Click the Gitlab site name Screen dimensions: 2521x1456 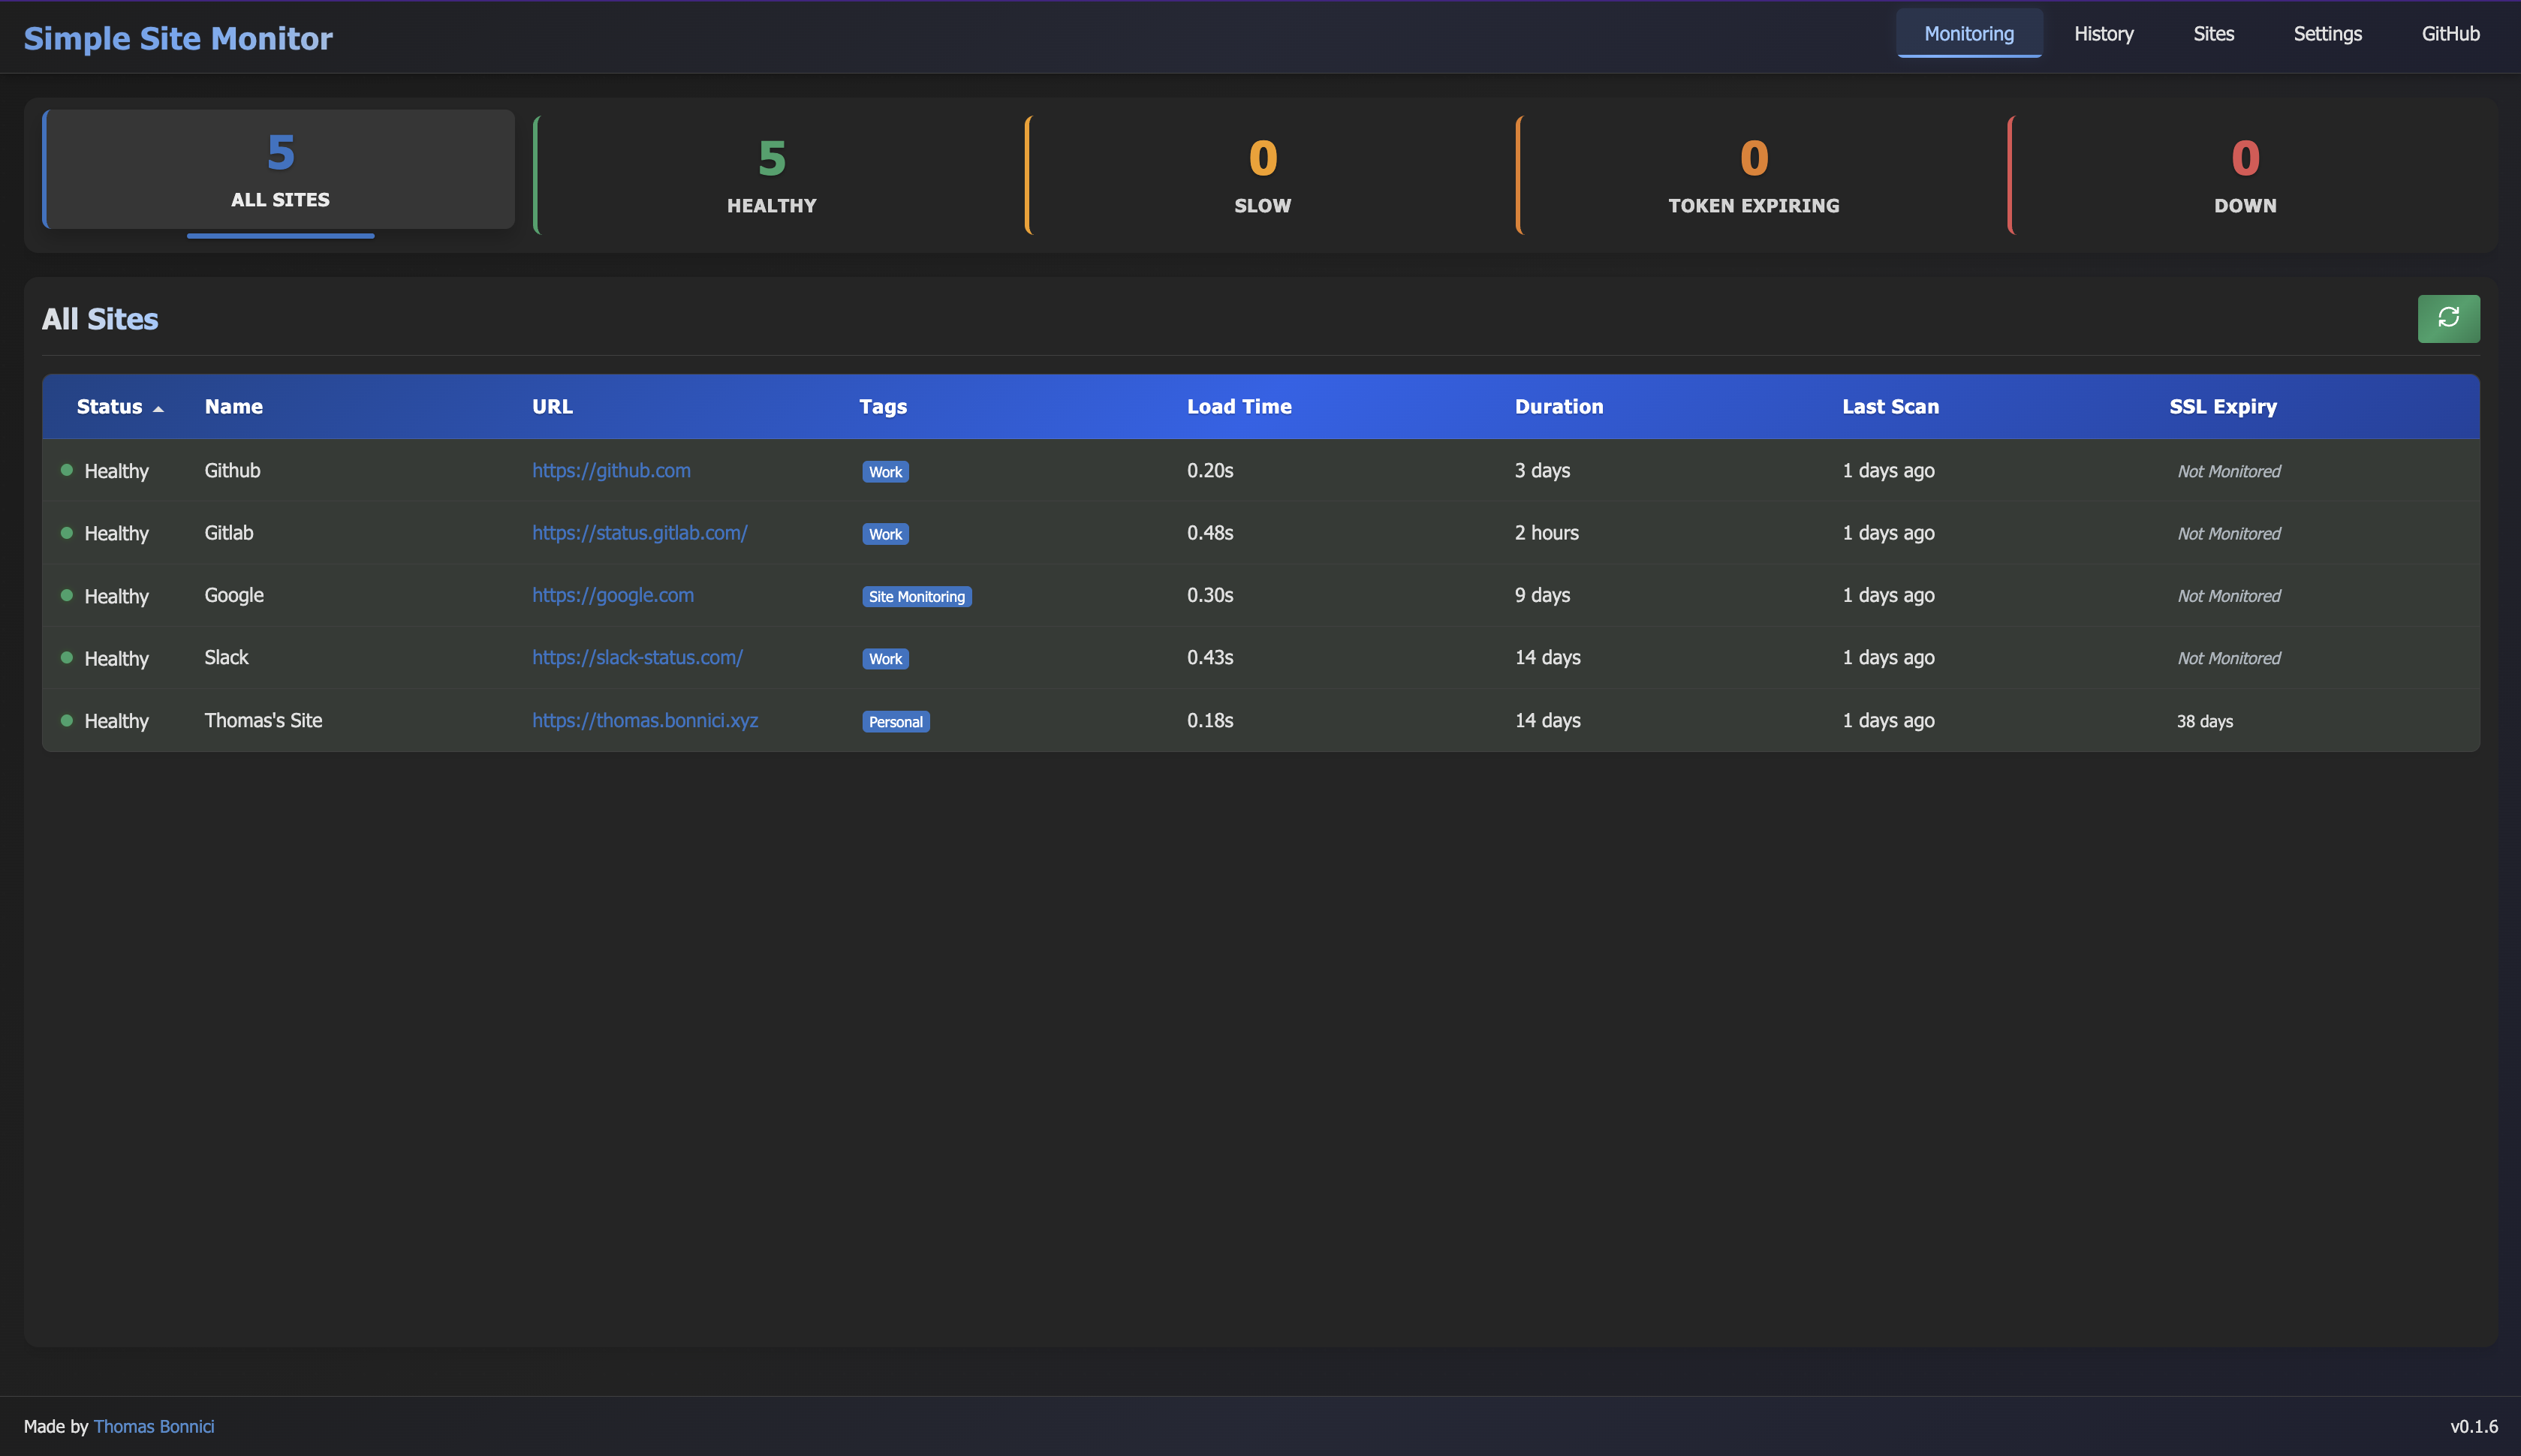[229, 533]
